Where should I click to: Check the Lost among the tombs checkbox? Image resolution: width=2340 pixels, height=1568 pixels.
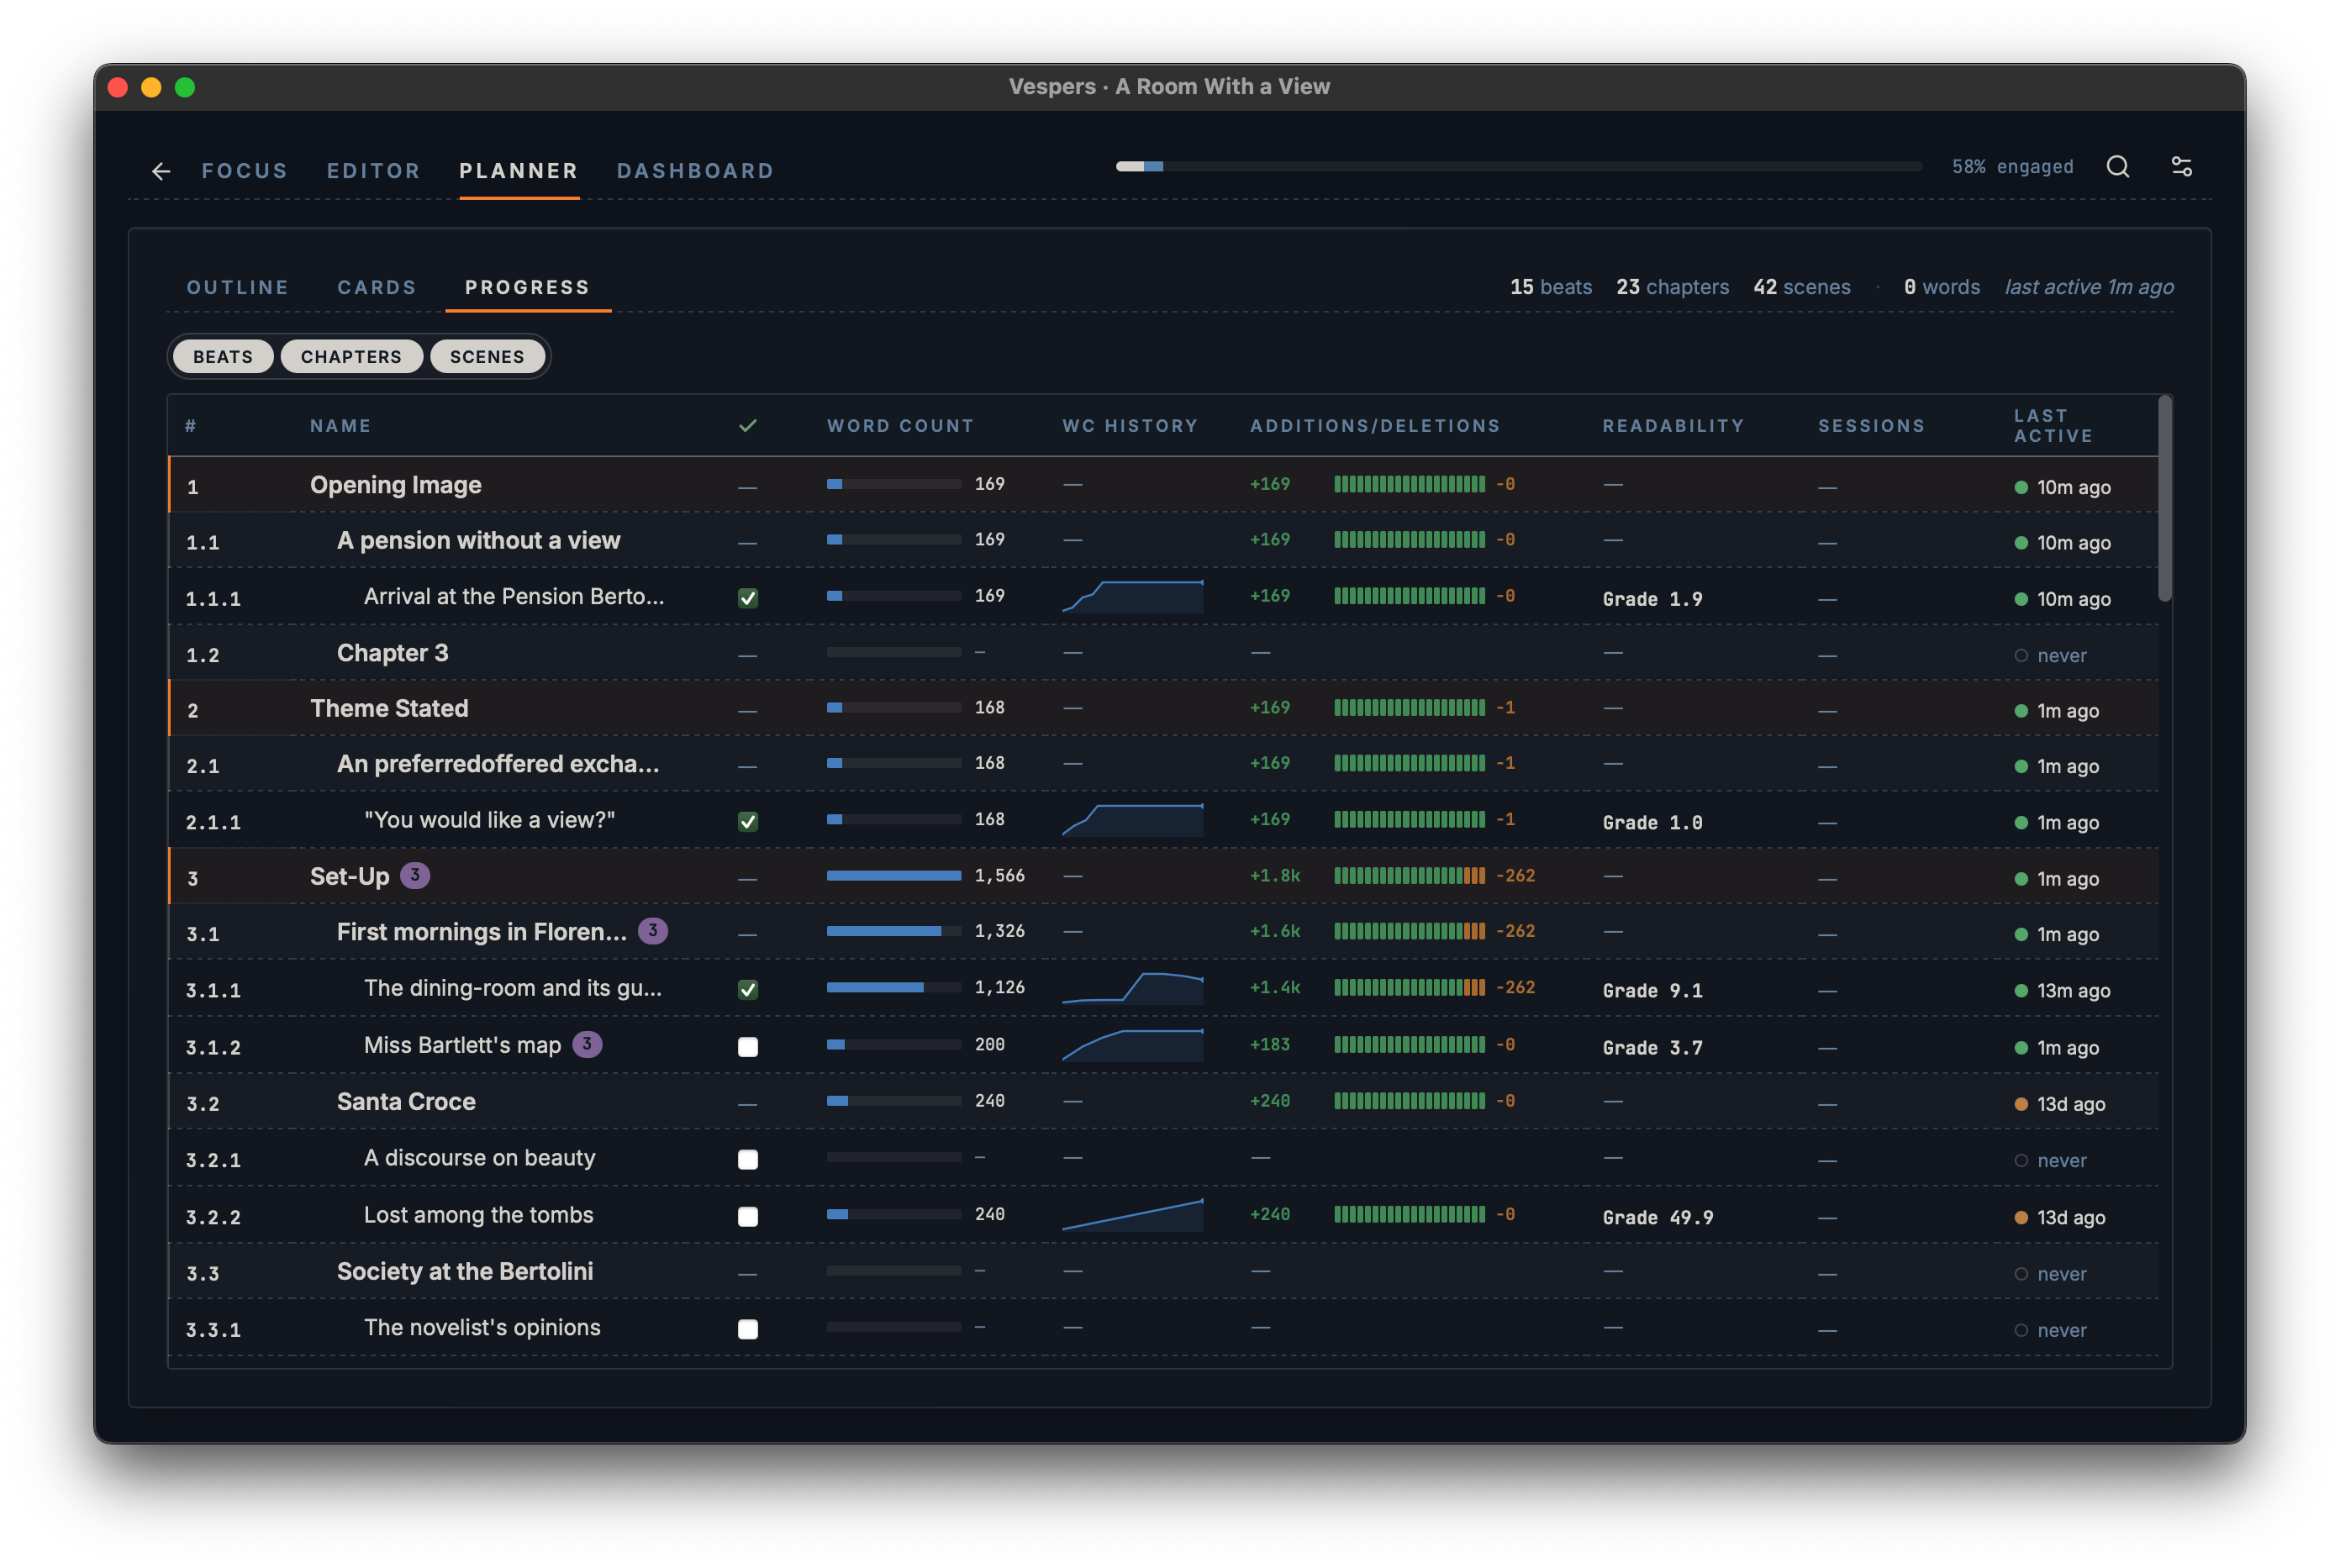(747, 1217)
